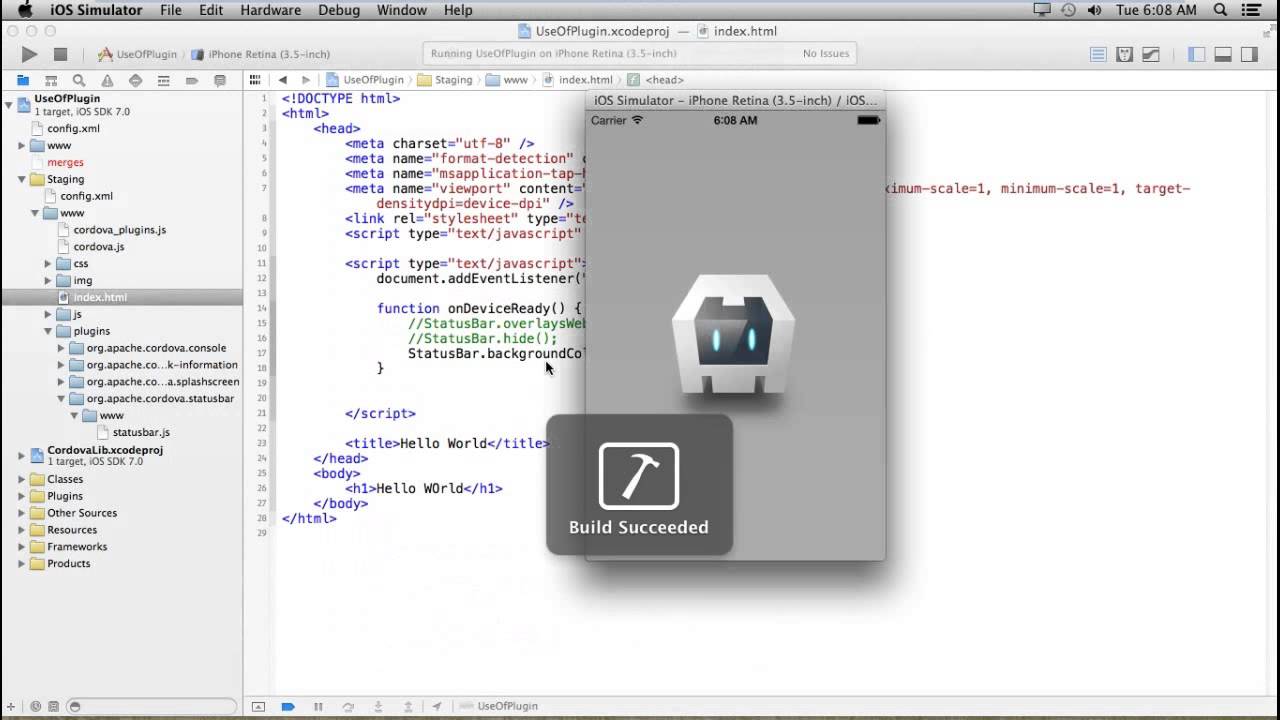Toggle the debug area visibility
Image resolution: width=1280 pixels, height=720 pixels.
pyautogui.click(x=1222, y=55)
